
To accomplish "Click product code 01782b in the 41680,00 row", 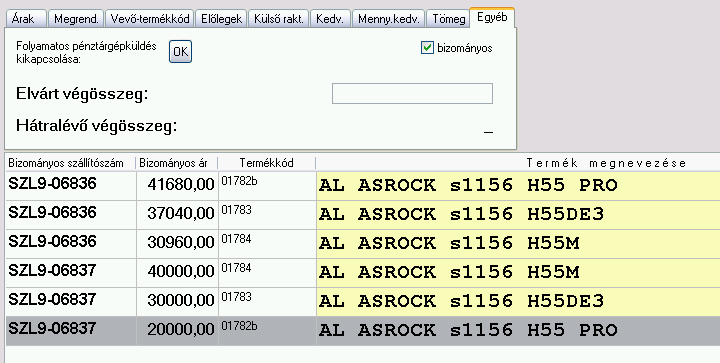I will click(x=267, y=186).
